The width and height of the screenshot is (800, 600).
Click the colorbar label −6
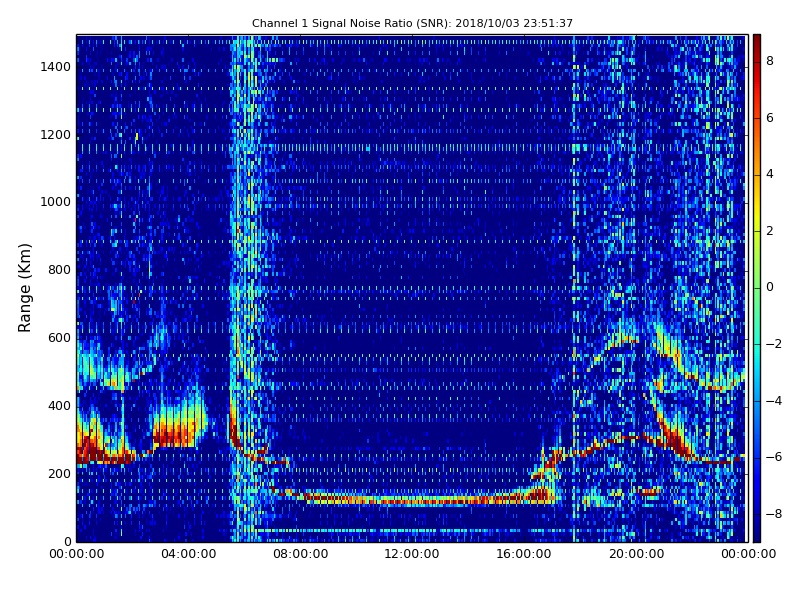(x=773, y=457)
